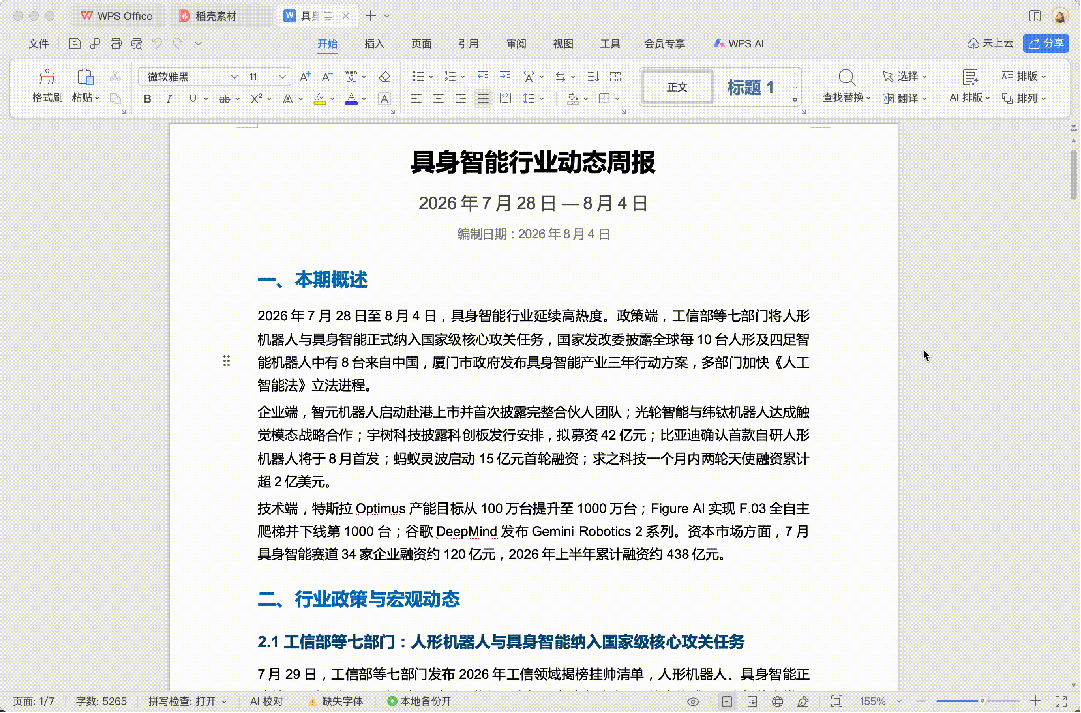1081x713 pixels.
Task: Click the 云上云 cloud upload icon
Action: [973, 43]
